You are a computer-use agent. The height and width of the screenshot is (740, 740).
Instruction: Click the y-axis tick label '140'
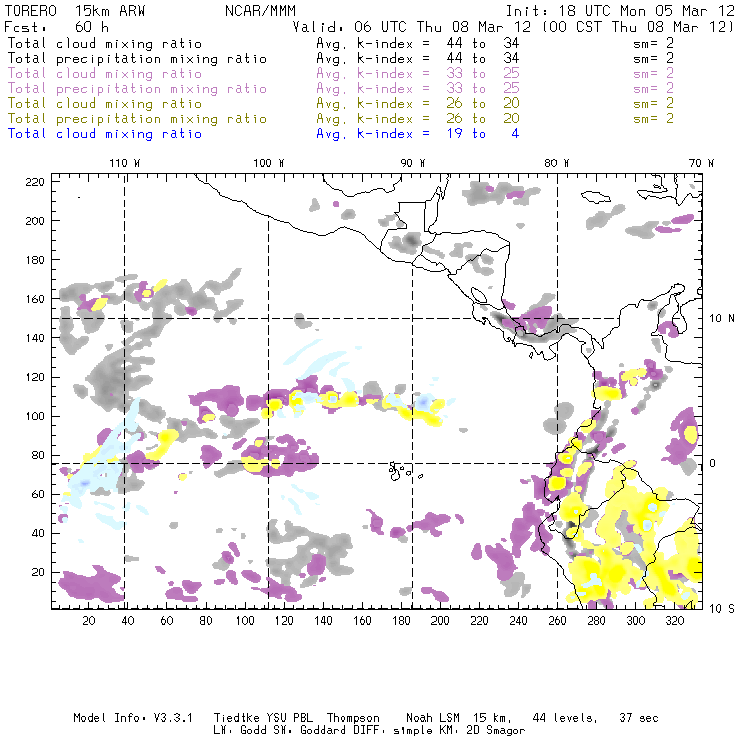point(35,338)
